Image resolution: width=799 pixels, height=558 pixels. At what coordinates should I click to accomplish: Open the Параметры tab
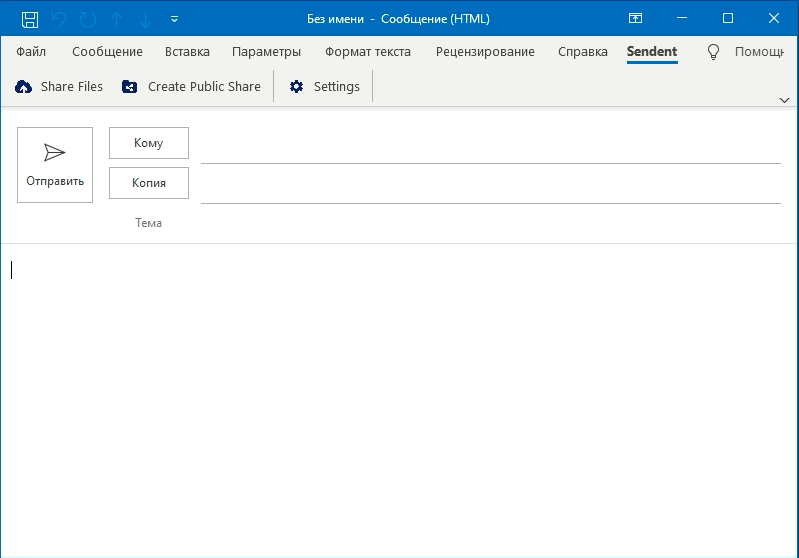point(266,51)
